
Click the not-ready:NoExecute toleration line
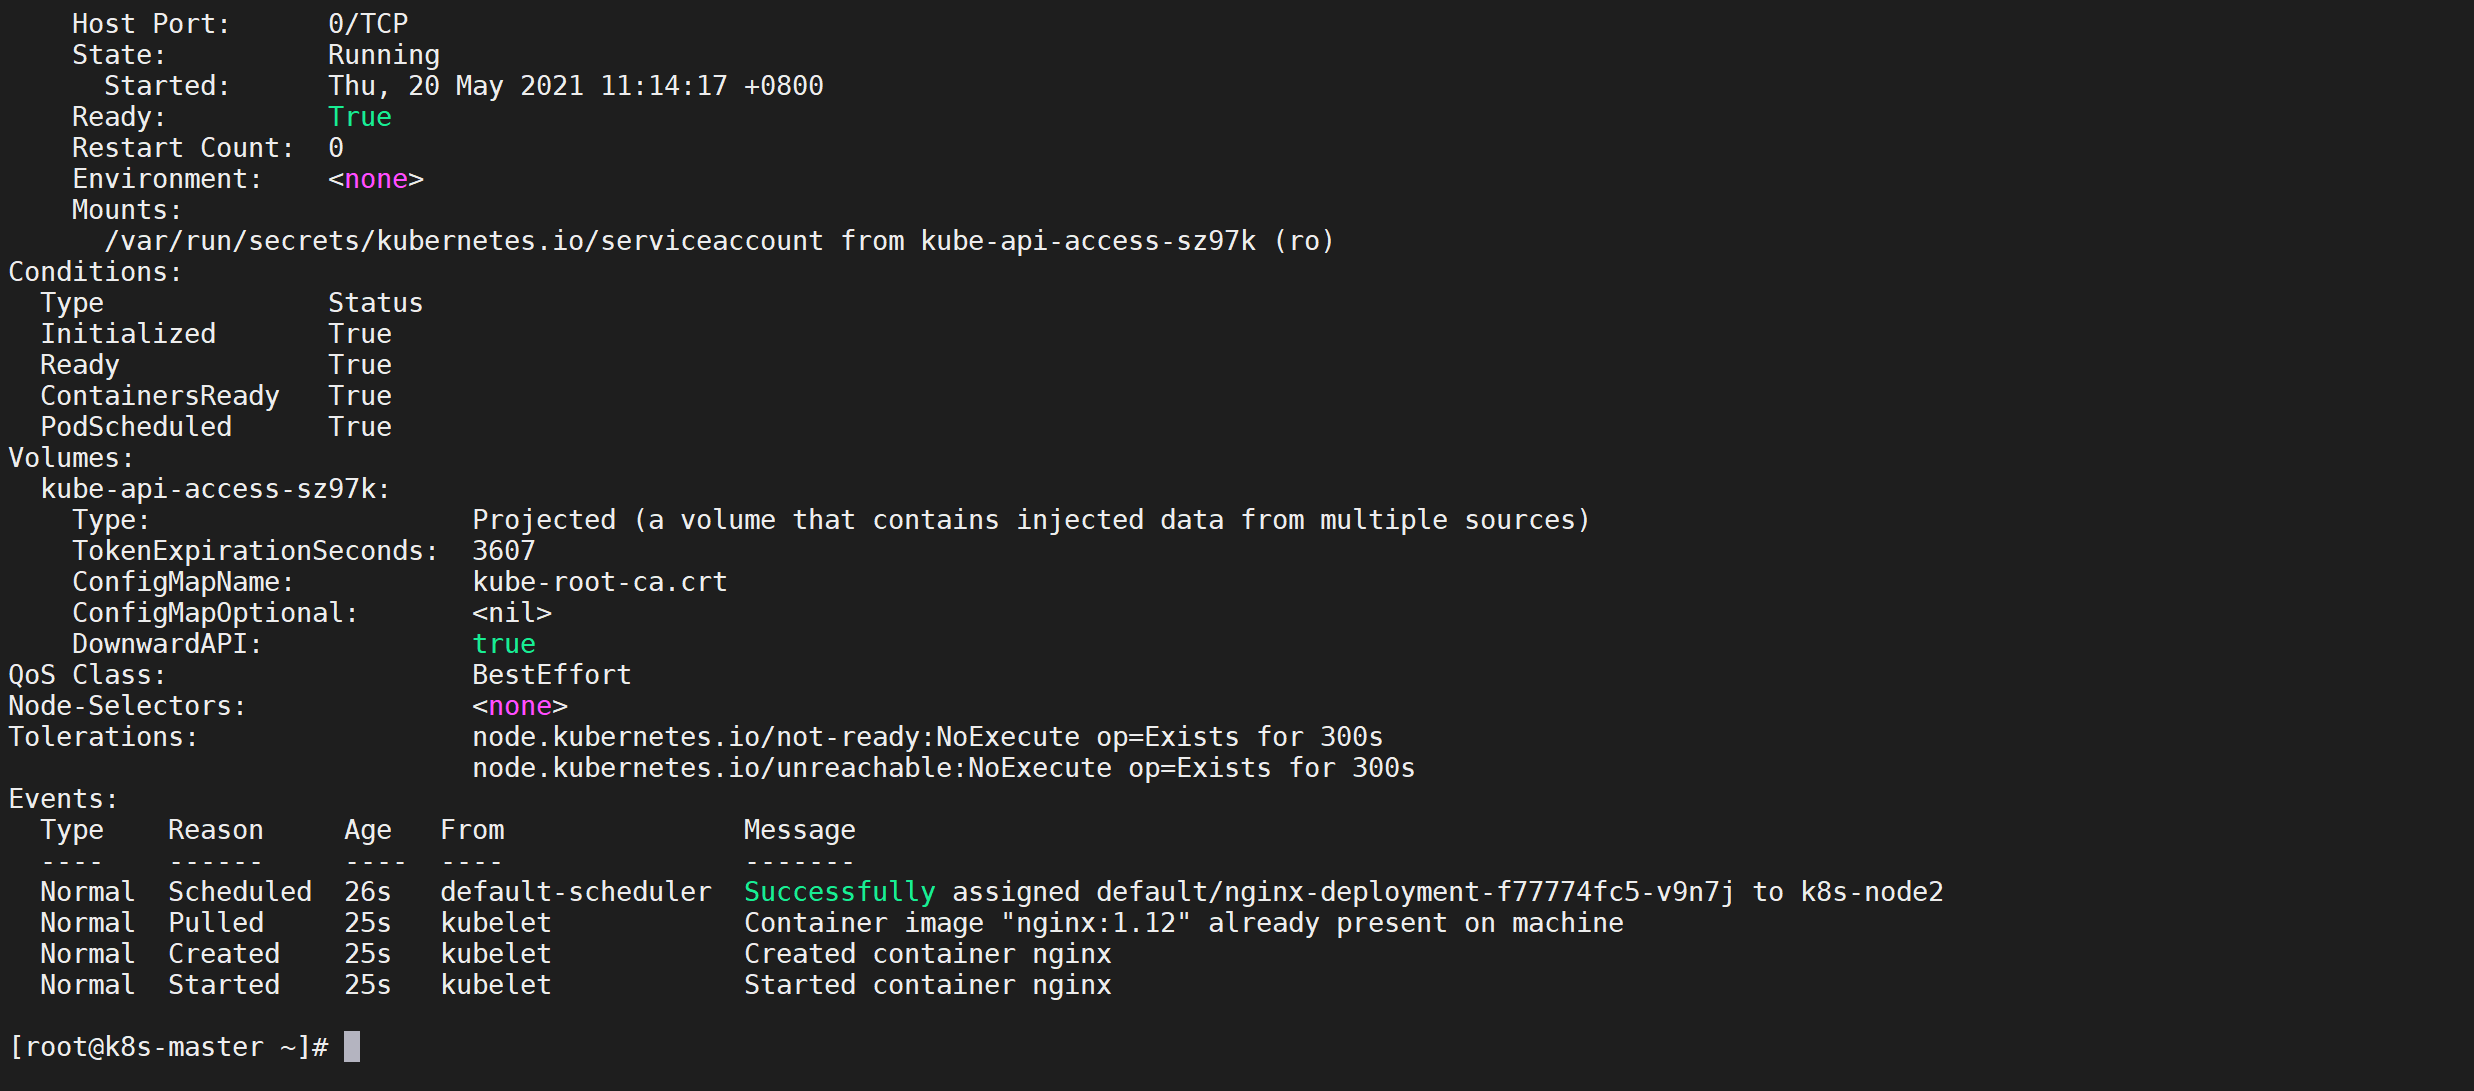[x=927, y=737]
